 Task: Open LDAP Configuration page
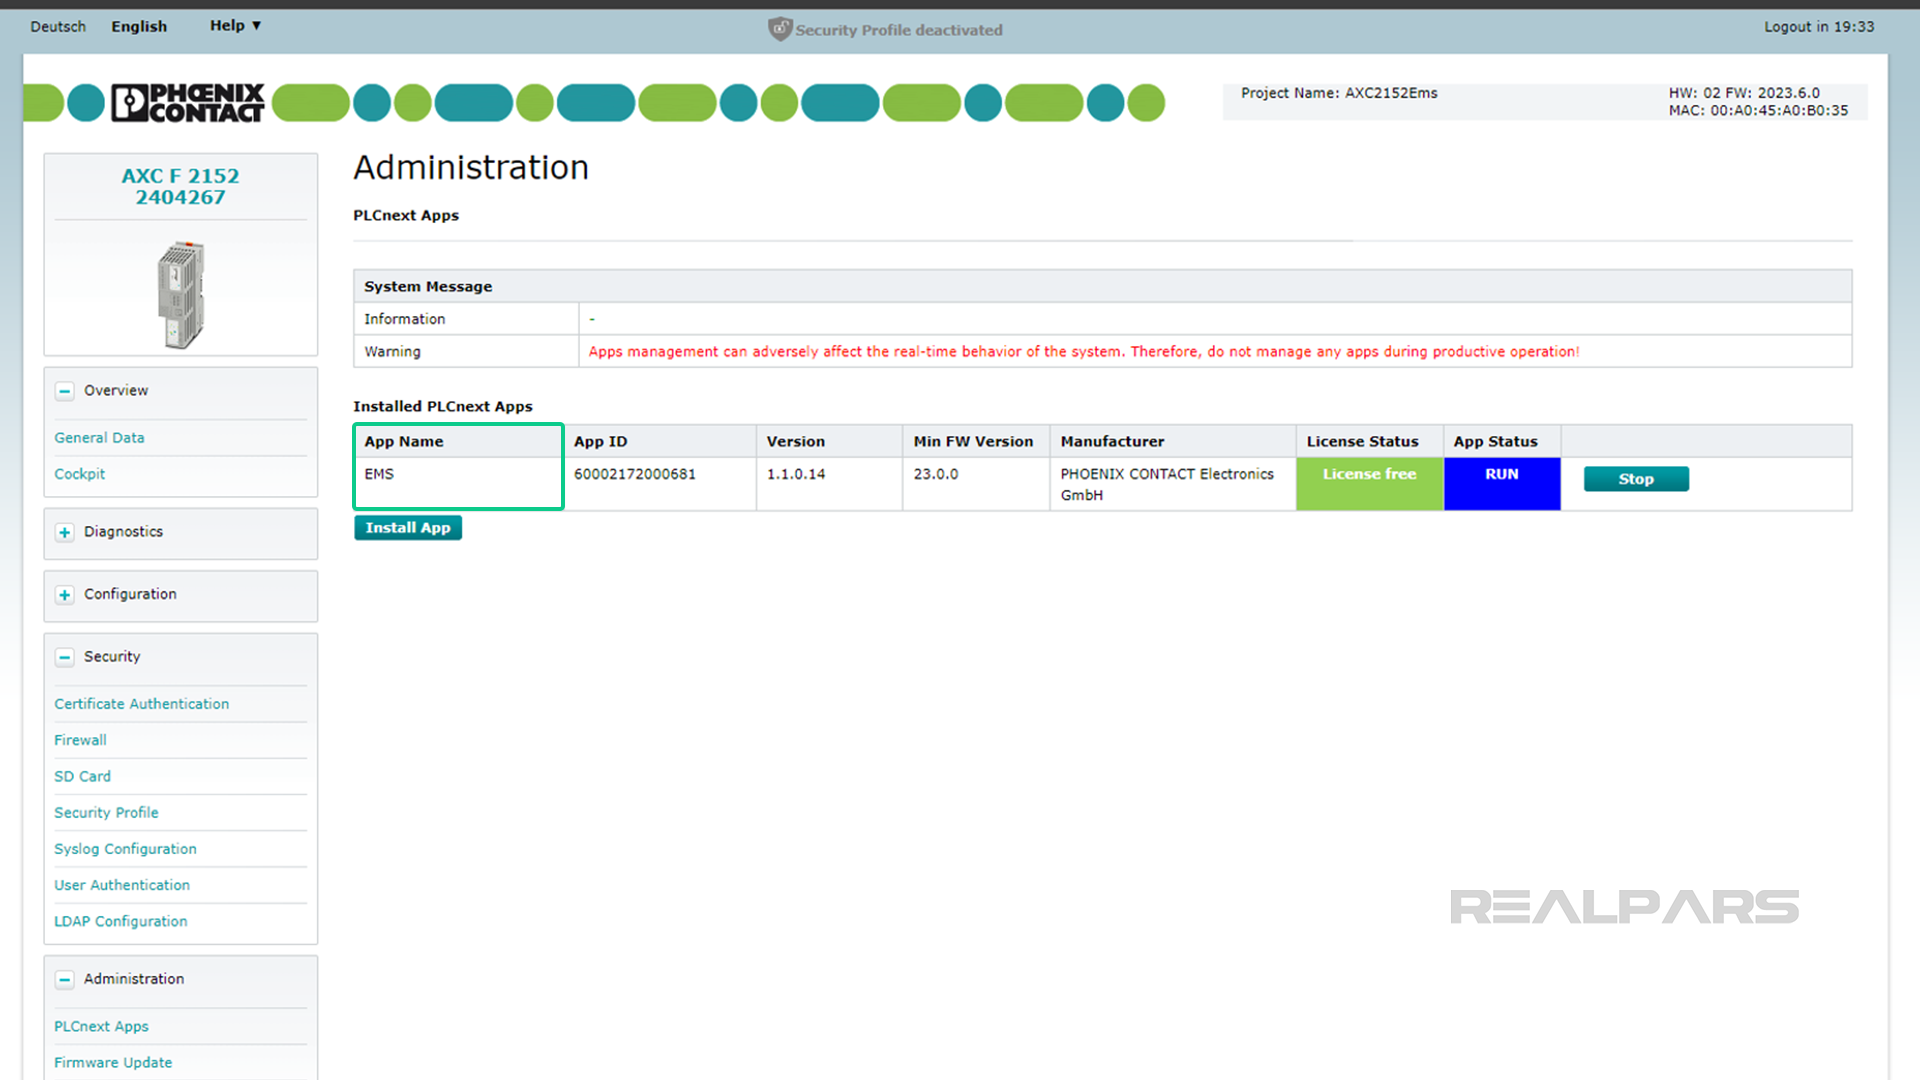[x=120, y=920]
